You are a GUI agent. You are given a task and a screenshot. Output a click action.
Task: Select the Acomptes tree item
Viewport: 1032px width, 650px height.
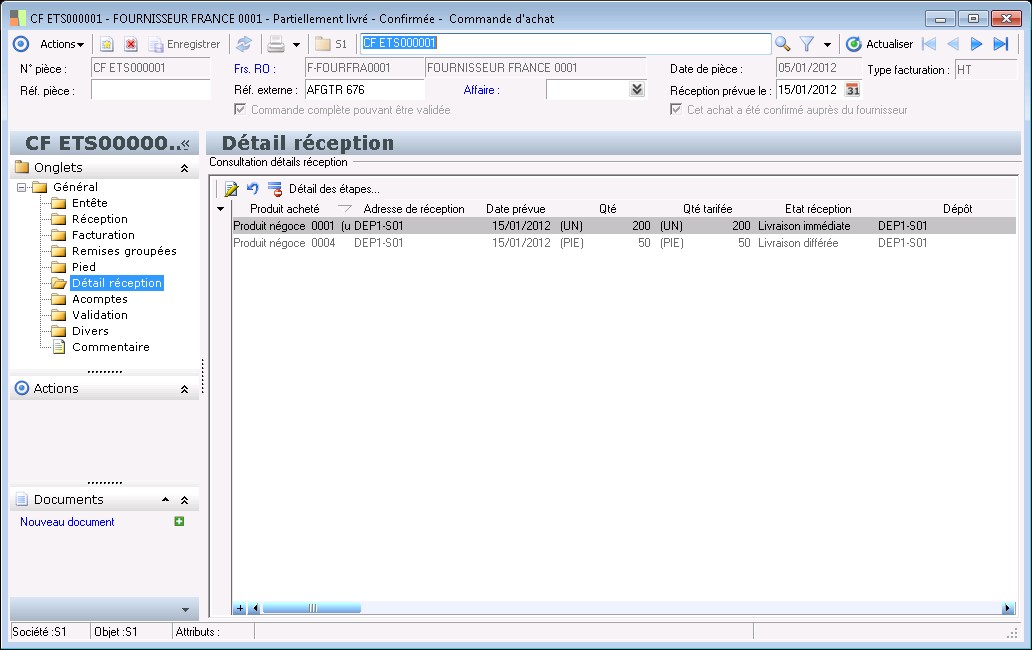pyautogui.click(x=99, y=299)
